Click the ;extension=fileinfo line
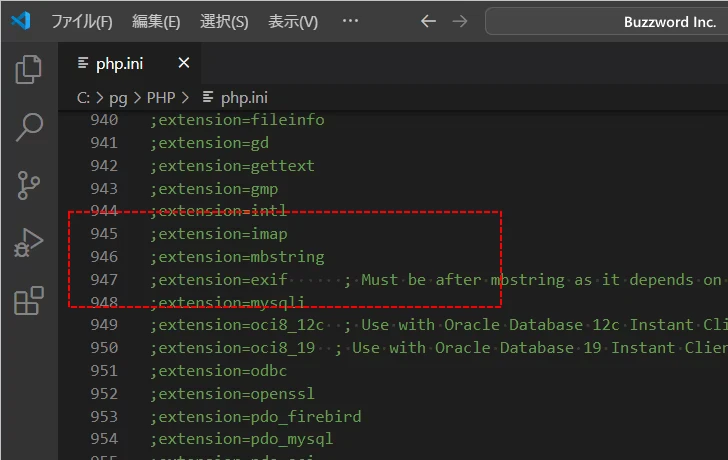Screen dimensions: 728x460 pyautogui.click(x=237, y=120)
